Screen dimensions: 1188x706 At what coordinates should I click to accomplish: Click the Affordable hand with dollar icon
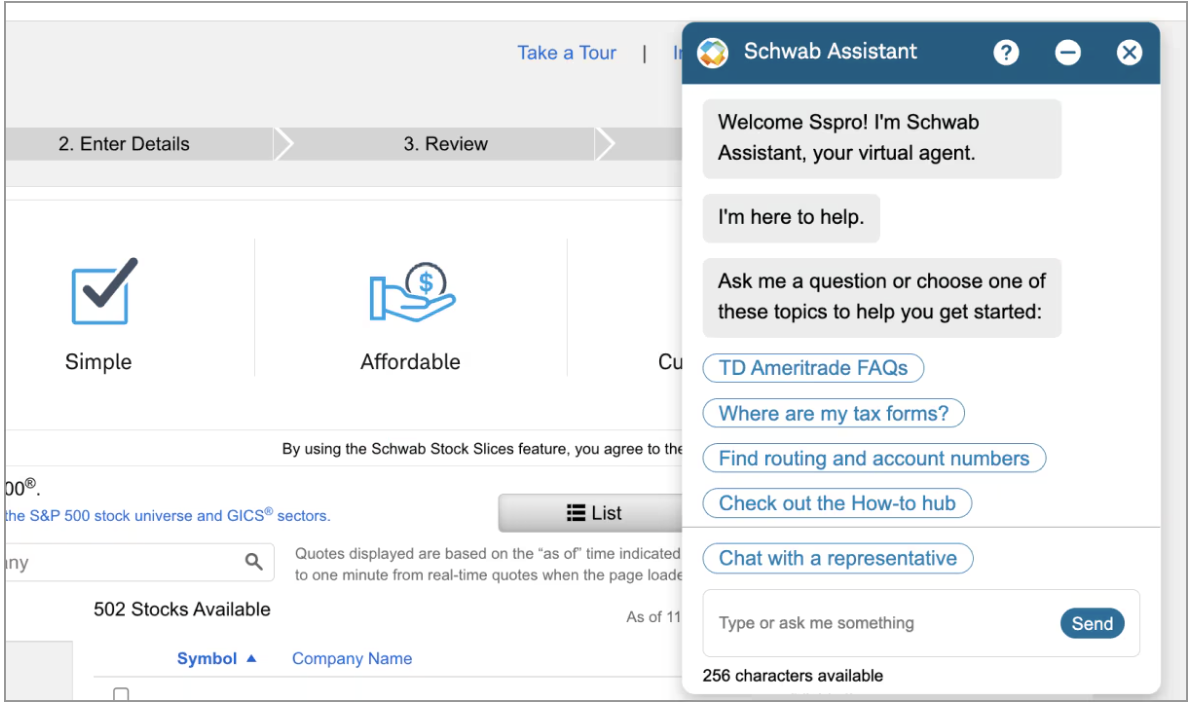click(411, 292)
